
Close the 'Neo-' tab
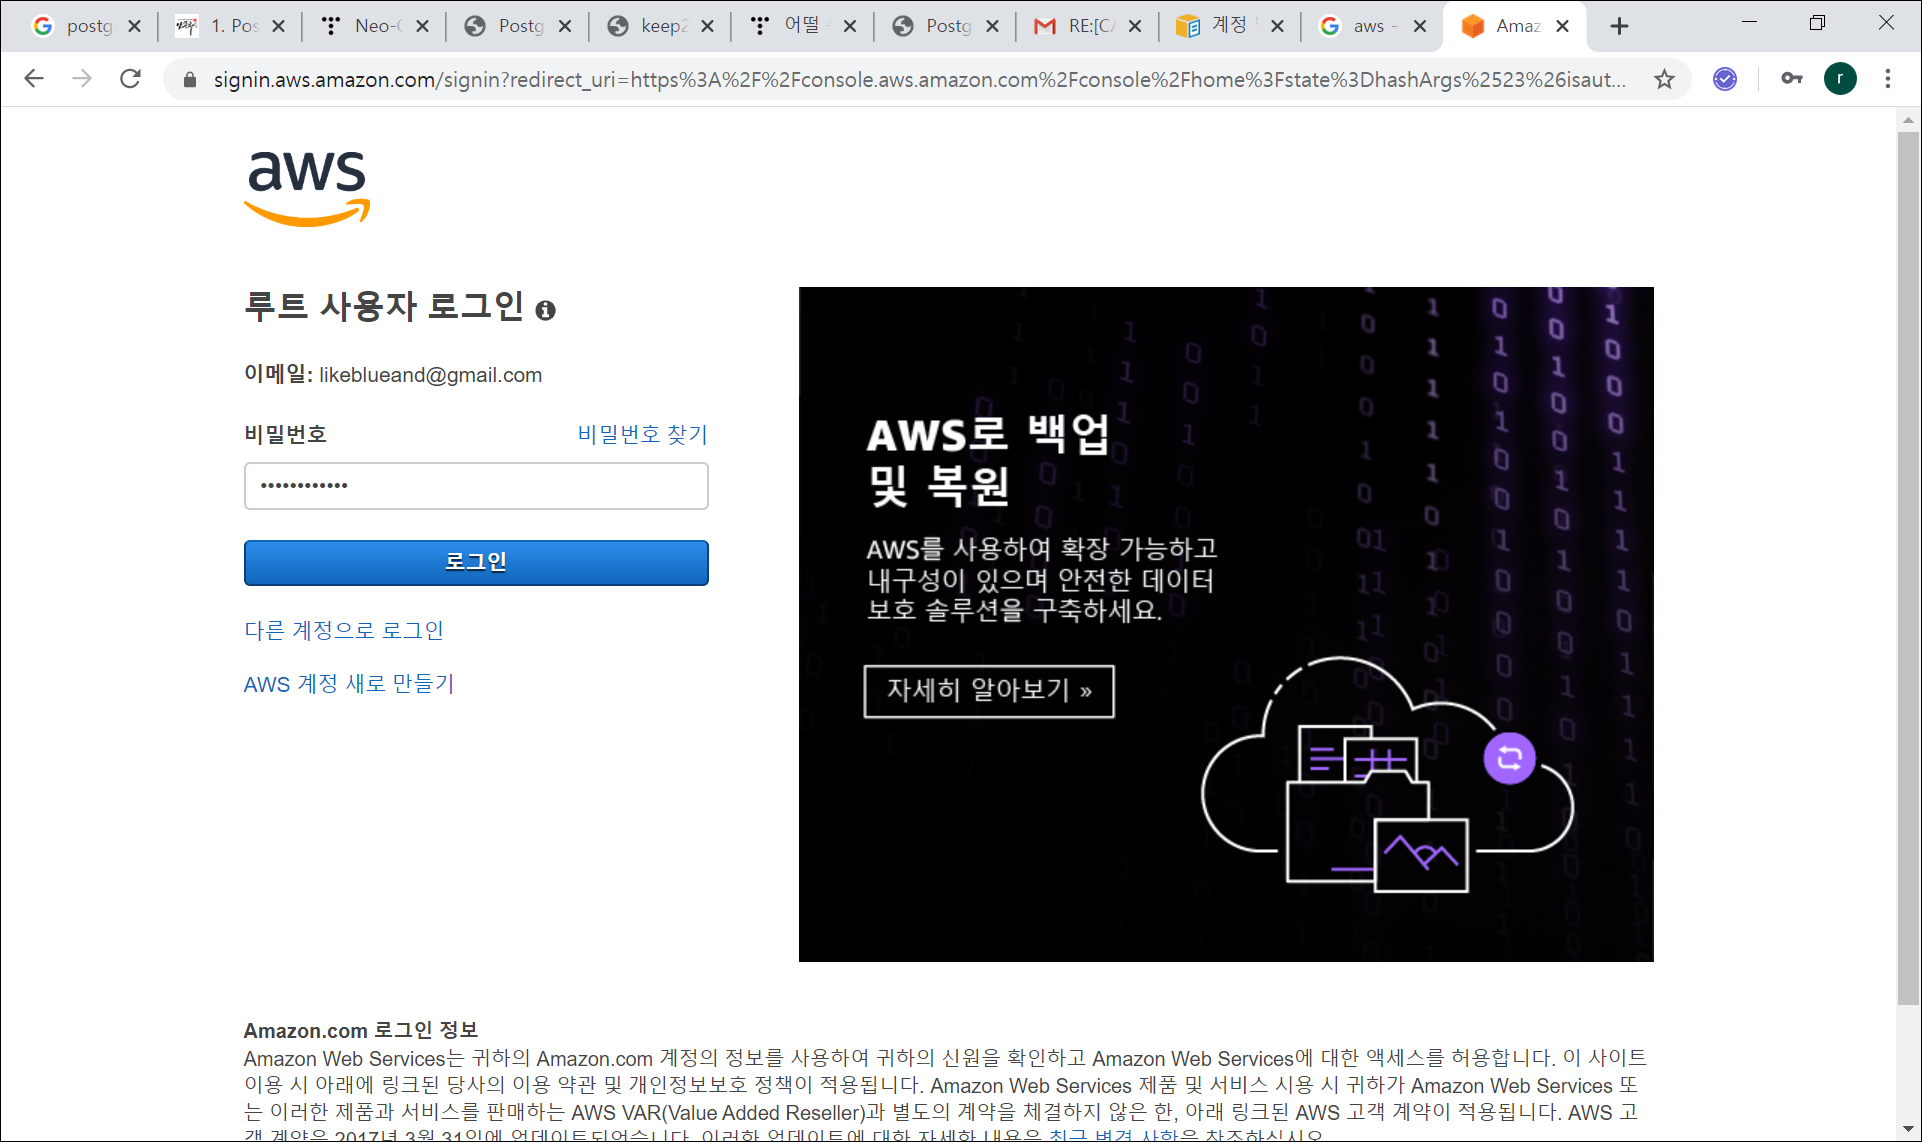coord(422,27)
